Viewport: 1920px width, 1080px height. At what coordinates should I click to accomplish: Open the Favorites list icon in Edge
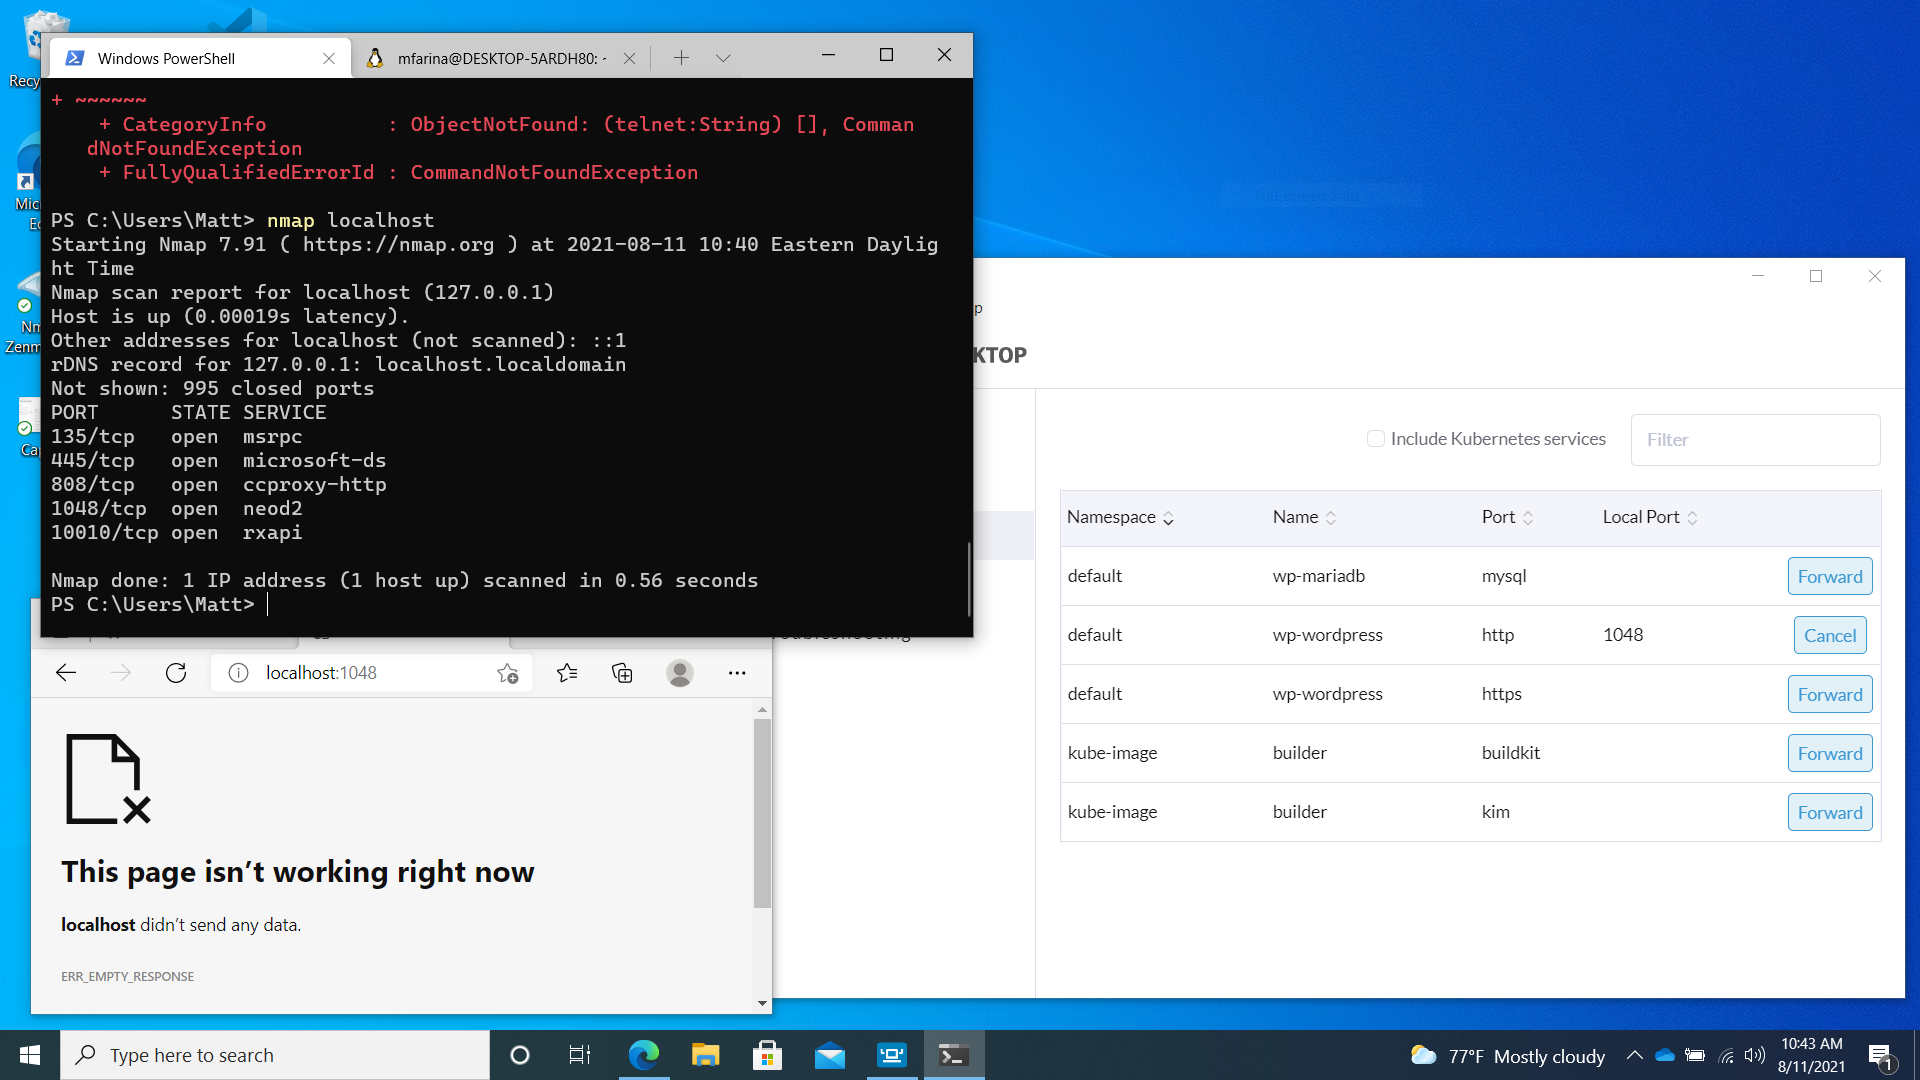[x=567, y=673]
